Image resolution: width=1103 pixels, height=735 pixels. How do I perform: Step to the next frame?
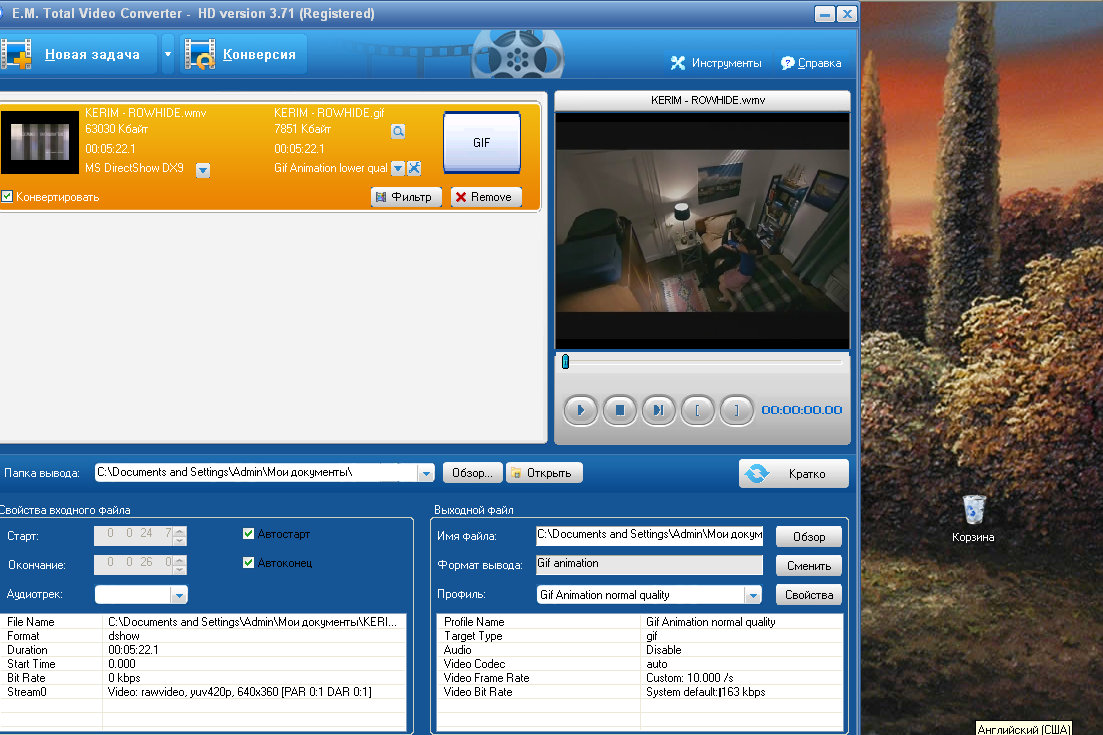[658, 410]
